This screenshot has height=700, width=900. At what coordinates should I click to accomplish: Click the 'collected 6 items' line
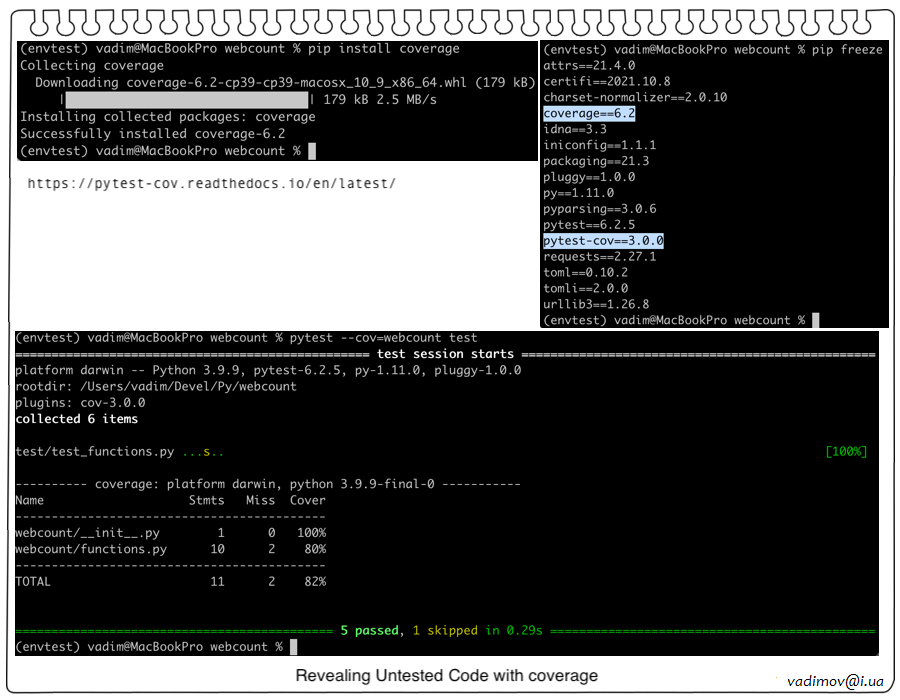pos(77,419)
